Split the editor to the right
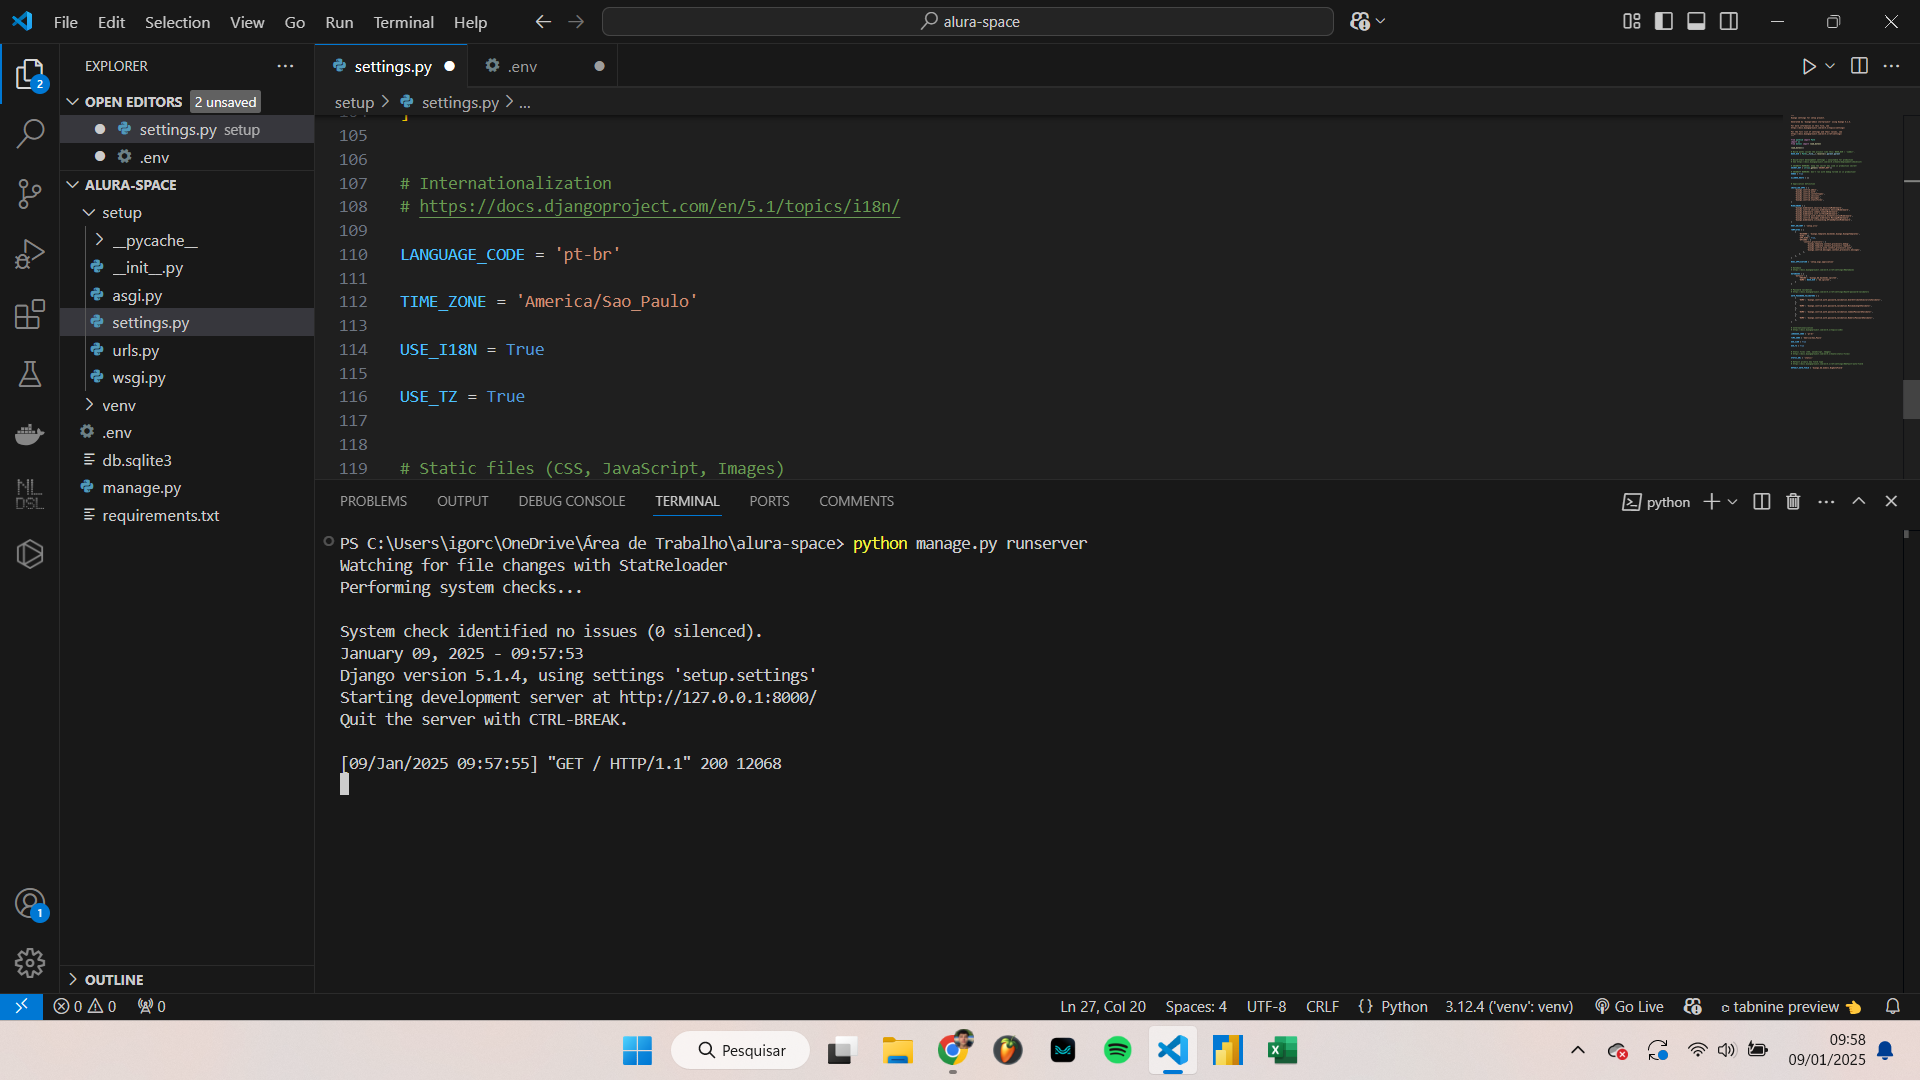The width and height of the screenshot is (1920, 1080). point(1859,66)
